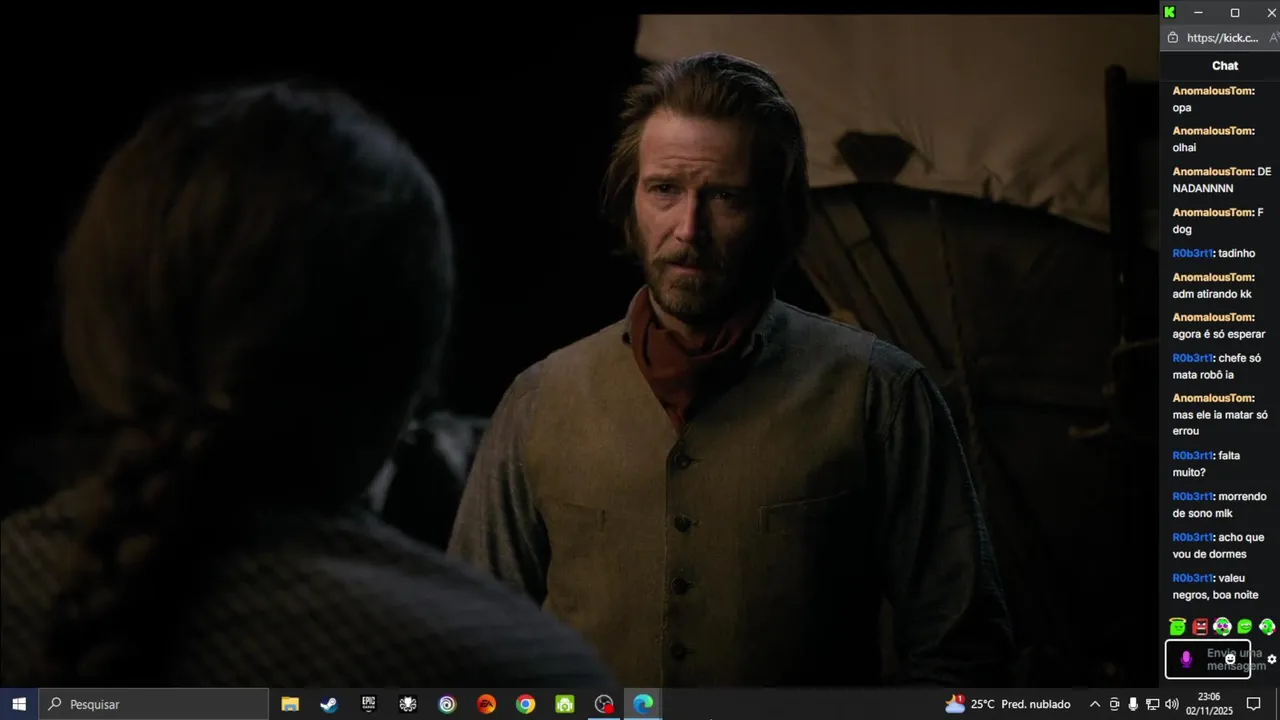The width and height of the screenshot is (1280, 720).
Task: Open the emoji picker smiley
Action: (x=1230, y=659)
